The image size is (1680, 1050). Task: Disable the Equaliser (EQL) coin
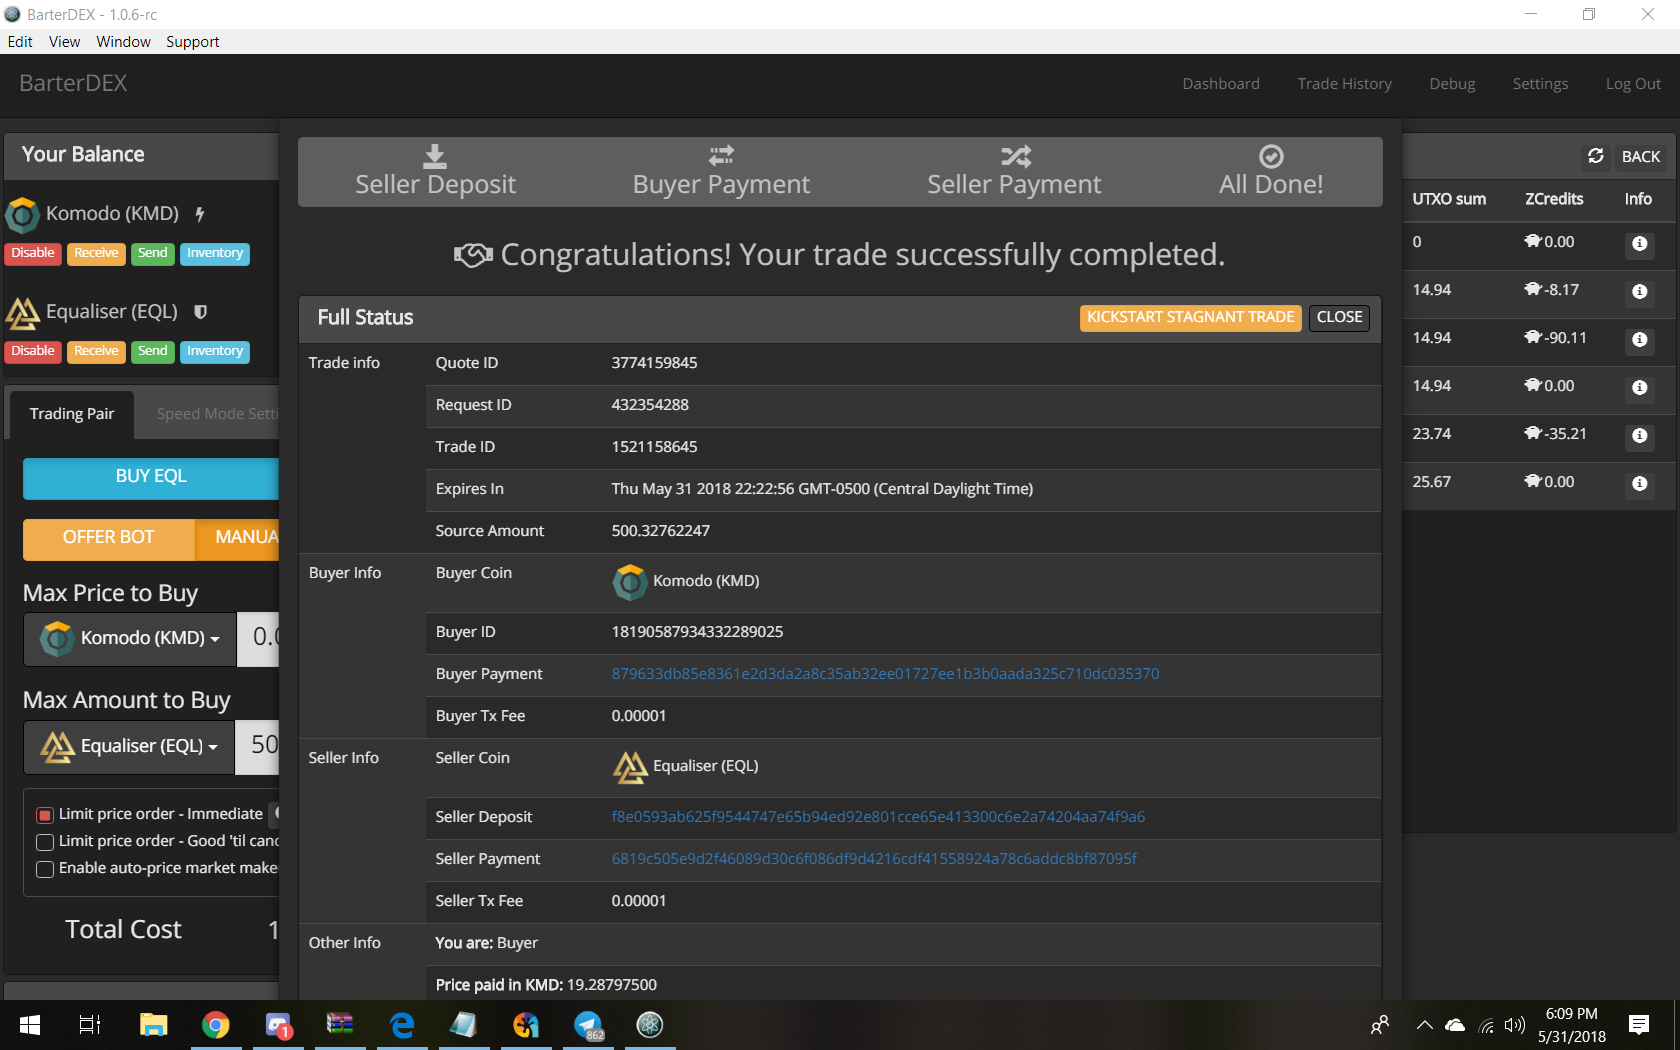[x=33, y=352]
